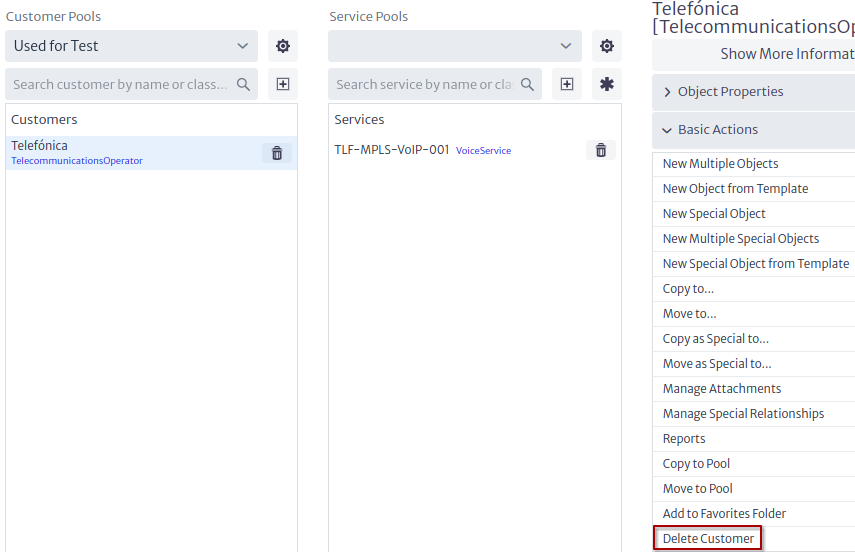Open the Used for Test dropdown

[x=131, y=46]
